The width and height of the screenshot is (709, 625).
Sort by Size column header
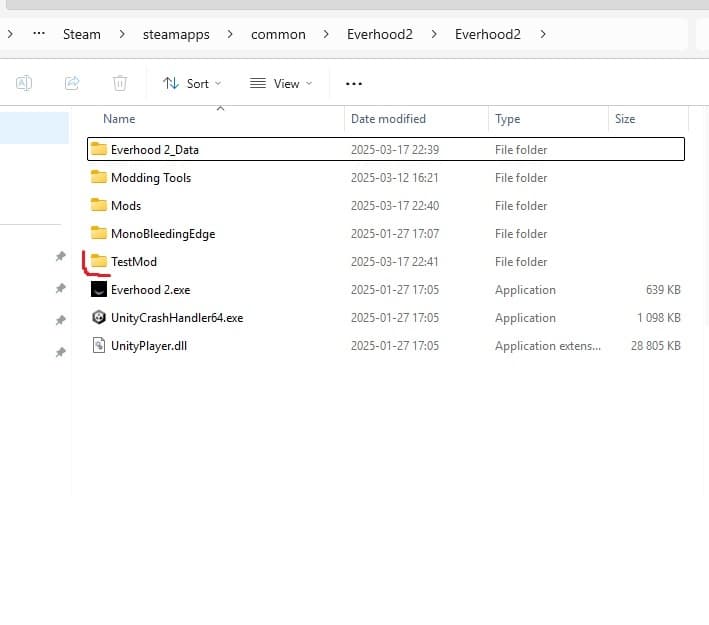tap(625, 119)
